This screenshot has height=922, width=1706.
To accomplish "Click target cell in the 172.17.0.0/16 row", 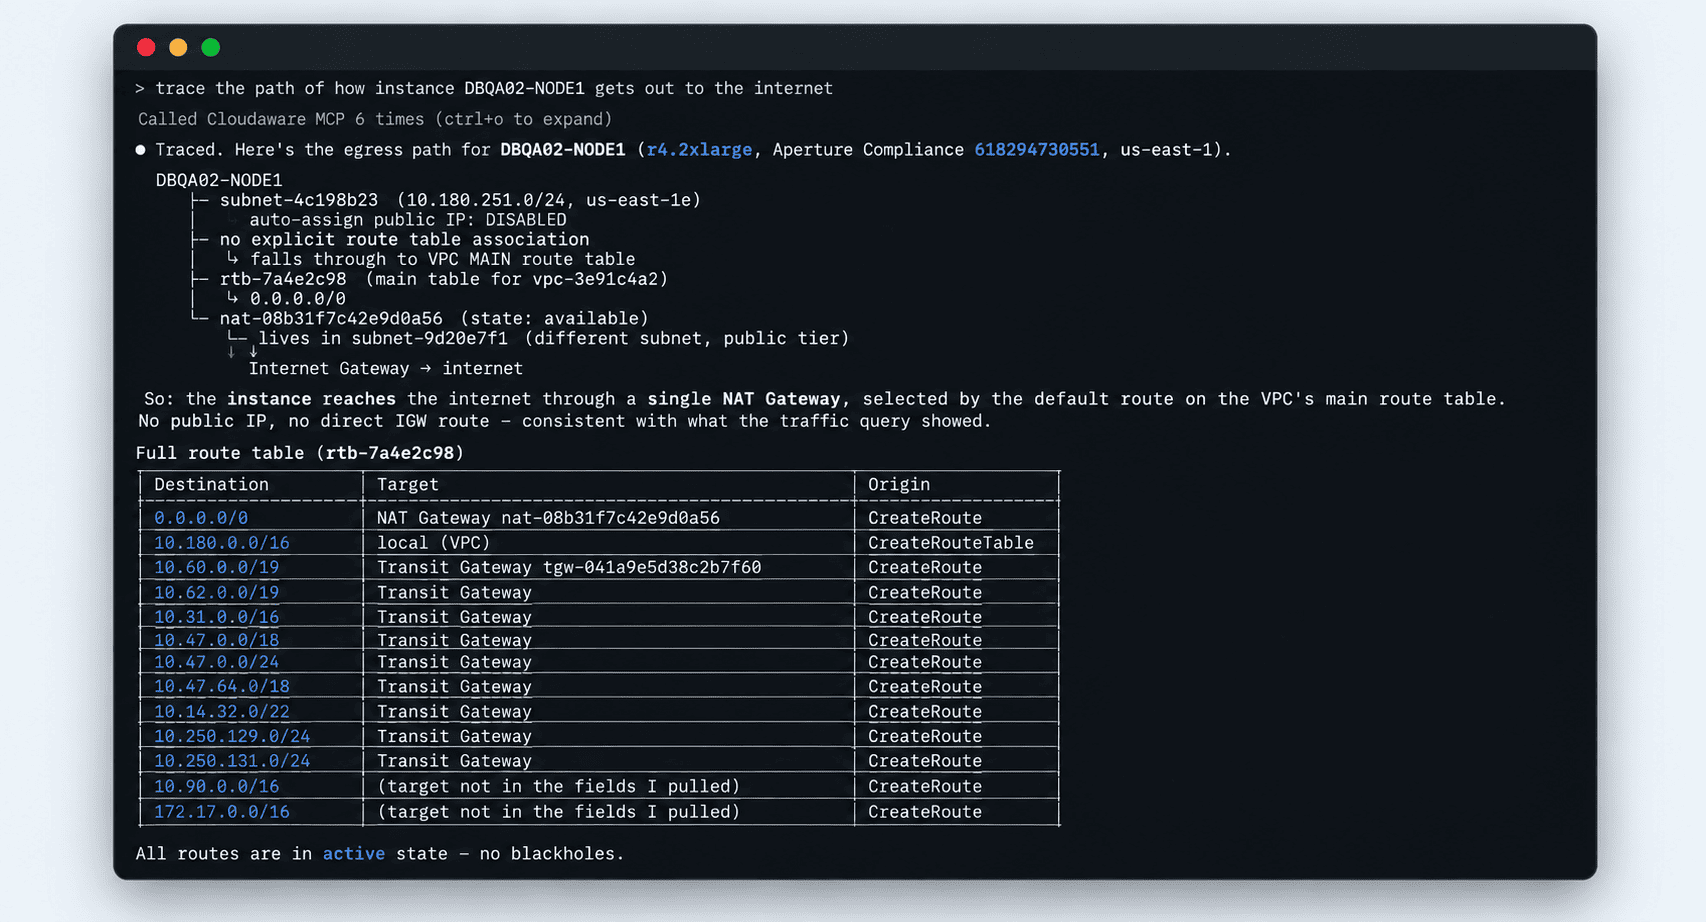I will 558,811.
